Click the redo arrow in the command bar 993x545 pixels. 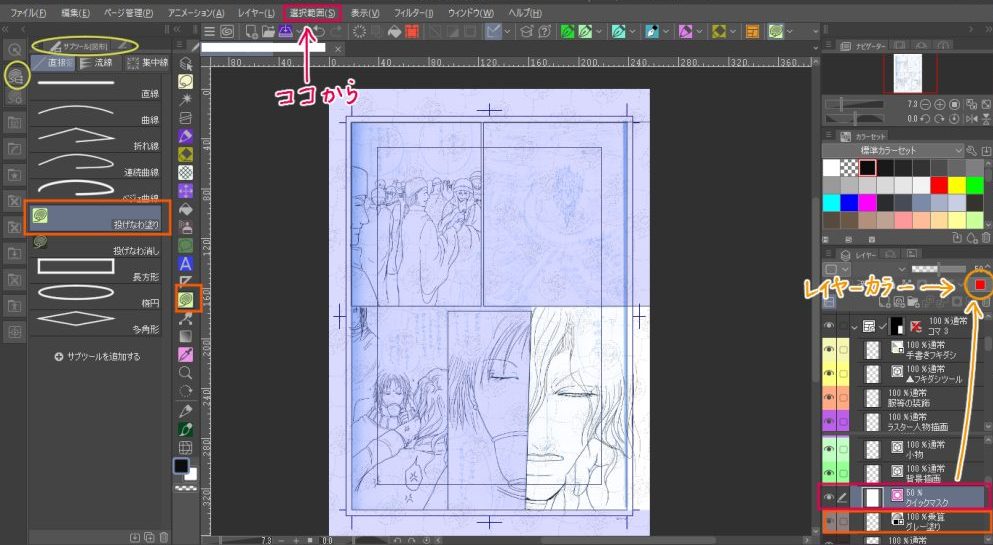pos(336,31)
